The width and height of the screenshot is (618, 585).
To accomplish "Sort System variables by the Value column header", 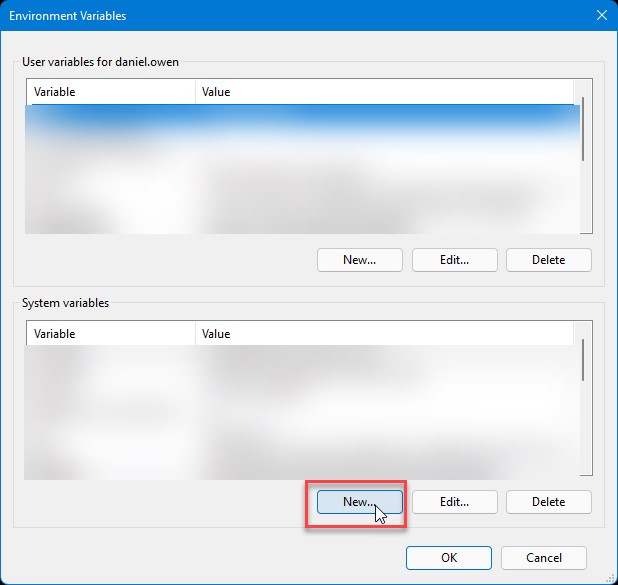I will (x=384, y=334).
